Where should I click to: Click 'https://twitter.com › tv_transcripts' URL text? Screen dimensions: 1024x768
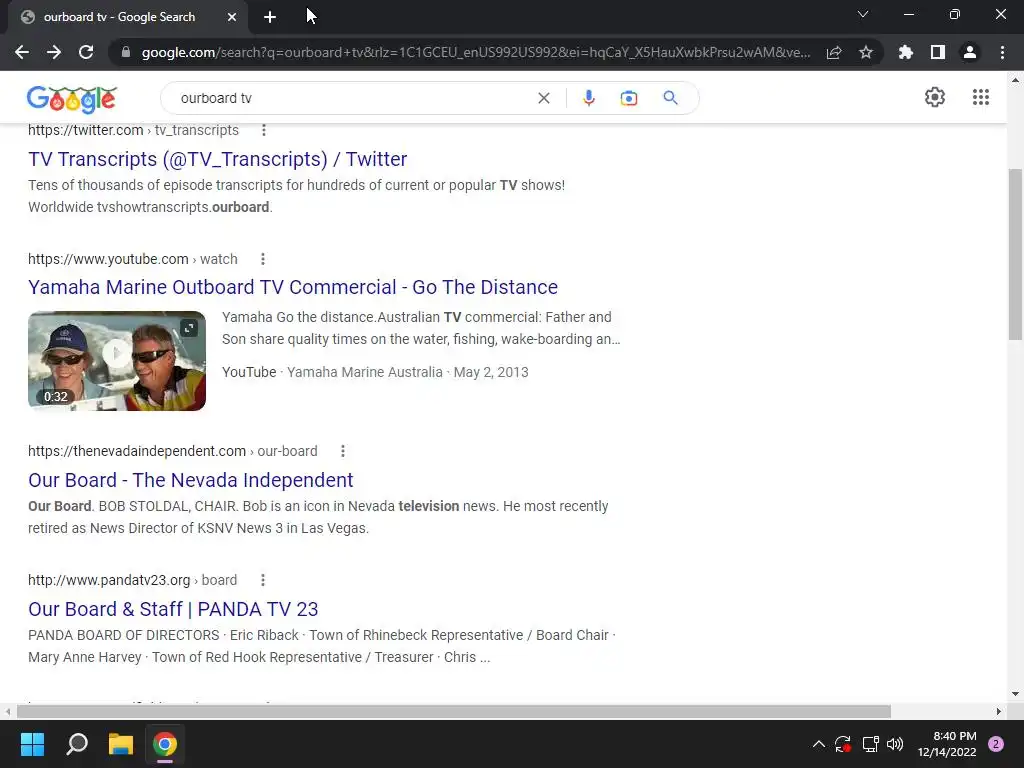(133, 130)
